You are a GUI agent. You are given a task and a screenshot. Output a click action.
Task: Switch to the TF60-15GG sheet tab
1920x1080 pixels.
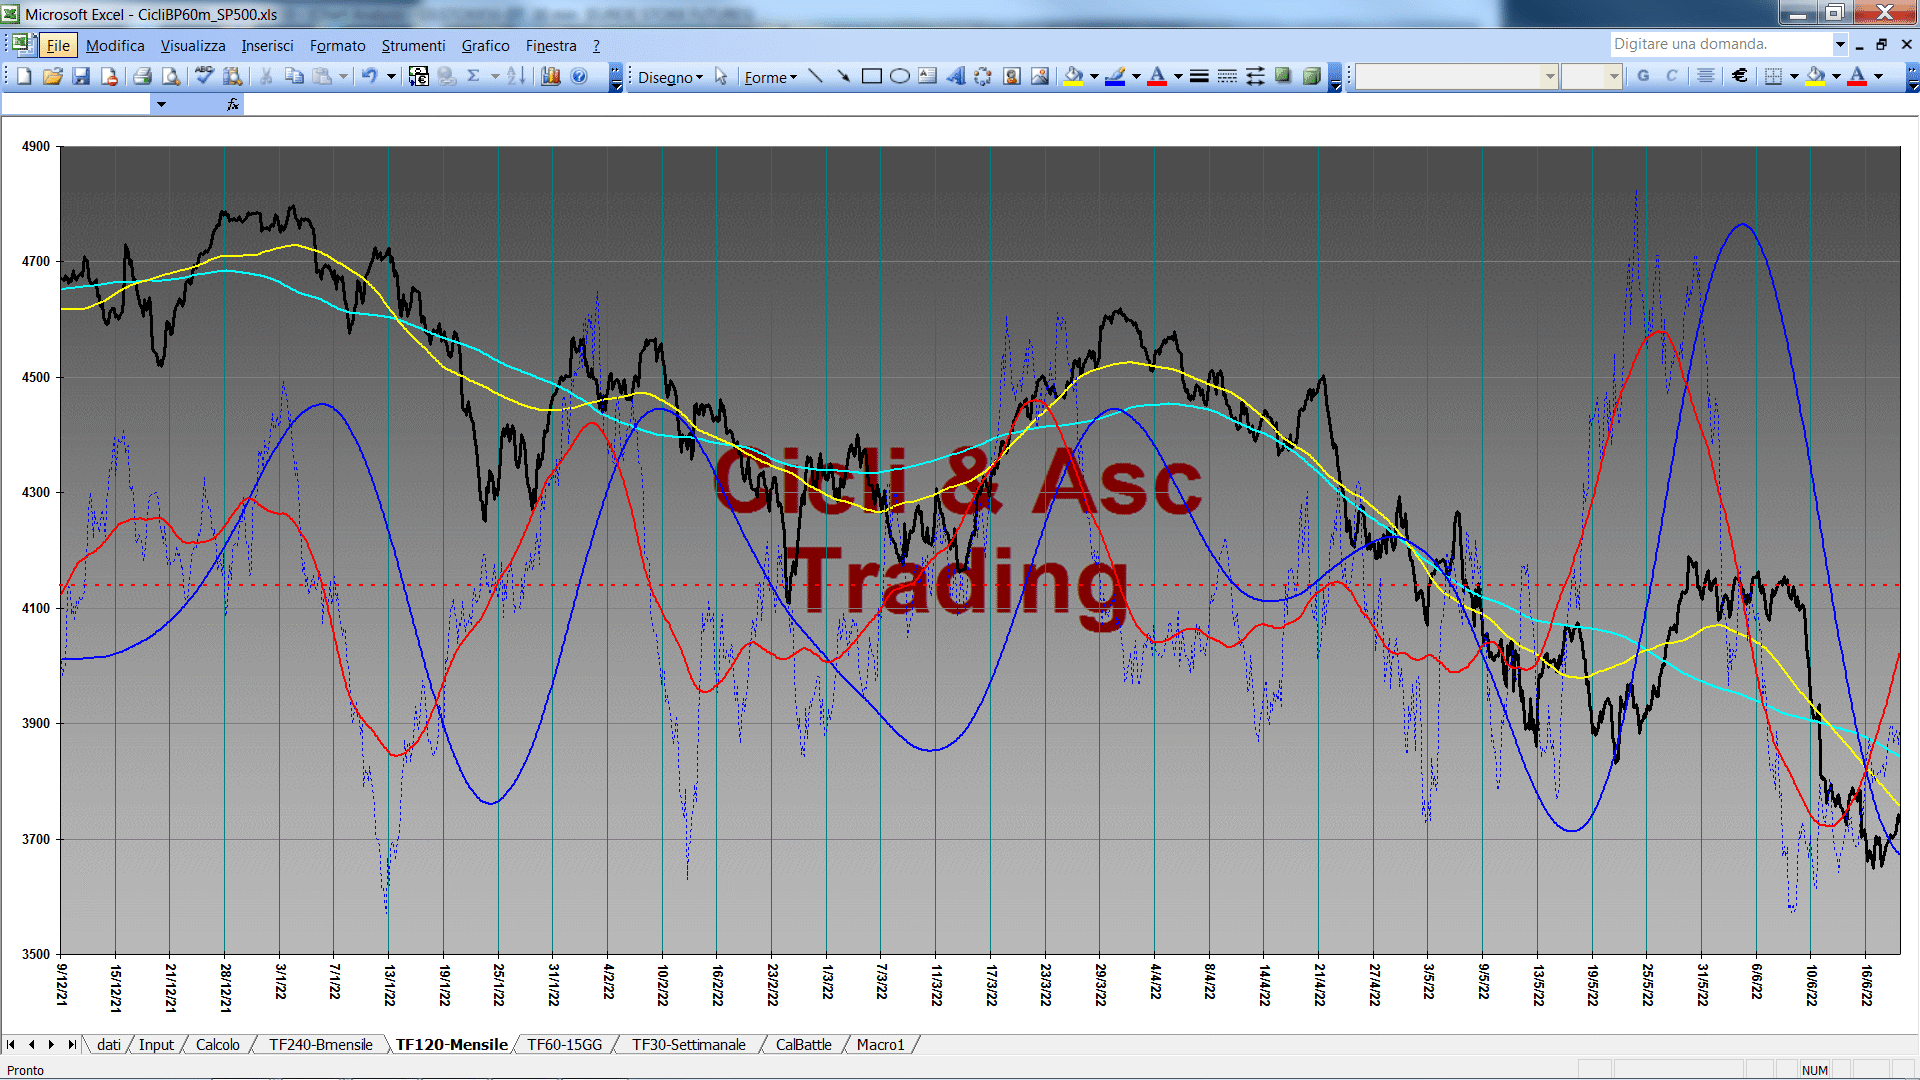(x=565, y=1044)
